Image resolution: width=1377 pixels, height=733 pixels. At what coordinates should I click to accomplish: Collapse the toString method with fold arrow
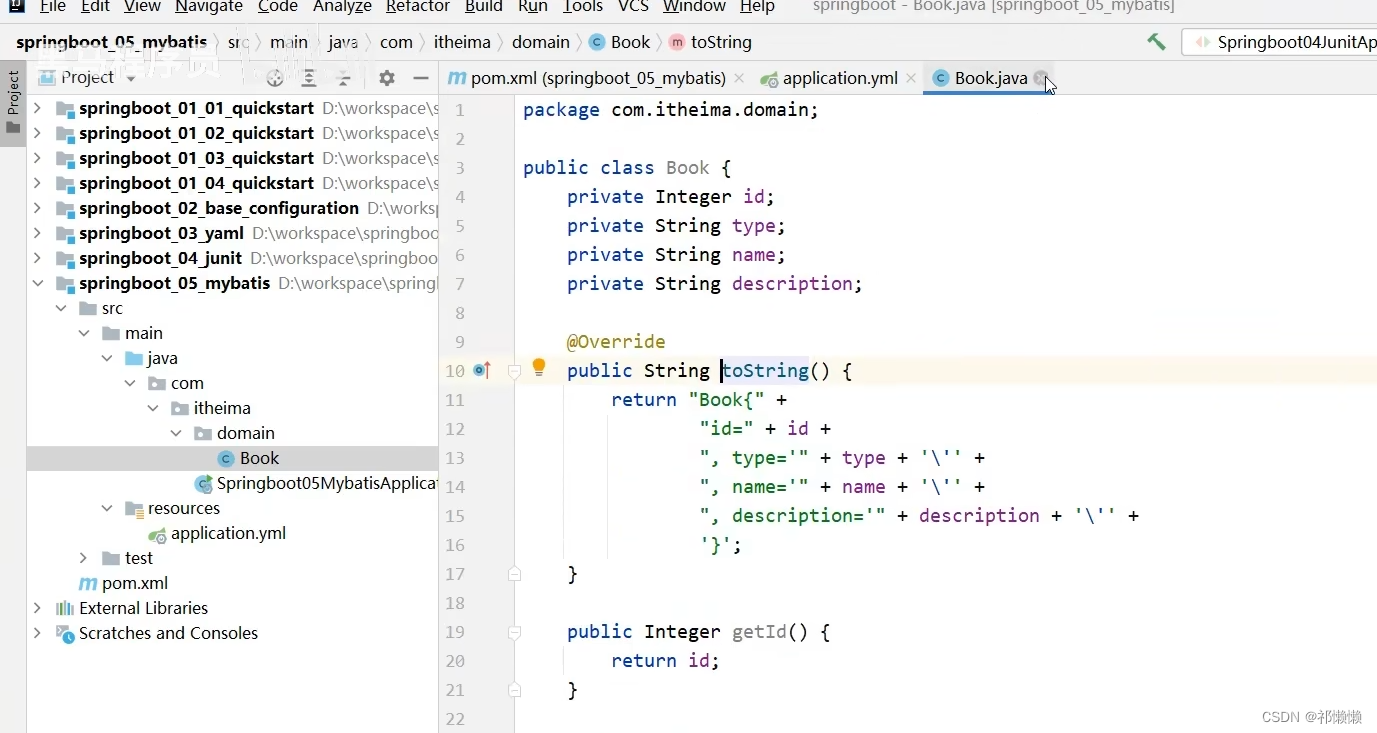(x=514, y=371)
